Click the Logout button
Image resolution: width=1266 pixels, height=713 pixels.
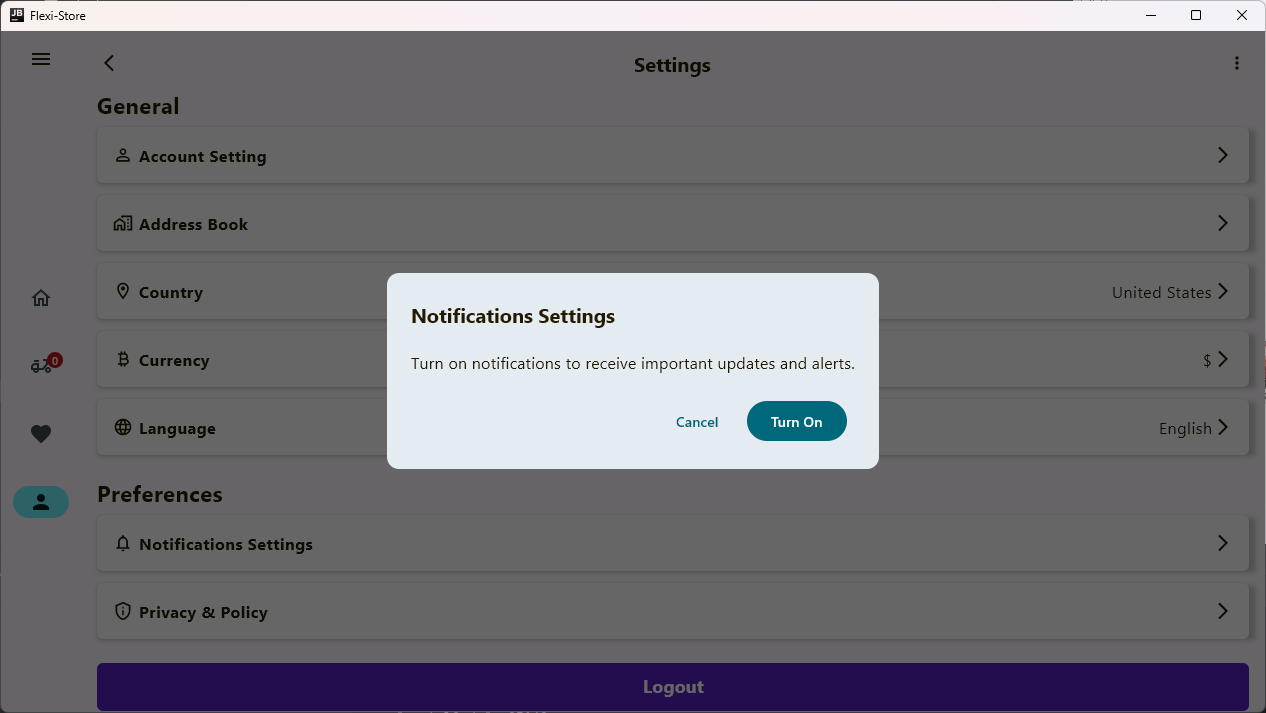[672, 687]
